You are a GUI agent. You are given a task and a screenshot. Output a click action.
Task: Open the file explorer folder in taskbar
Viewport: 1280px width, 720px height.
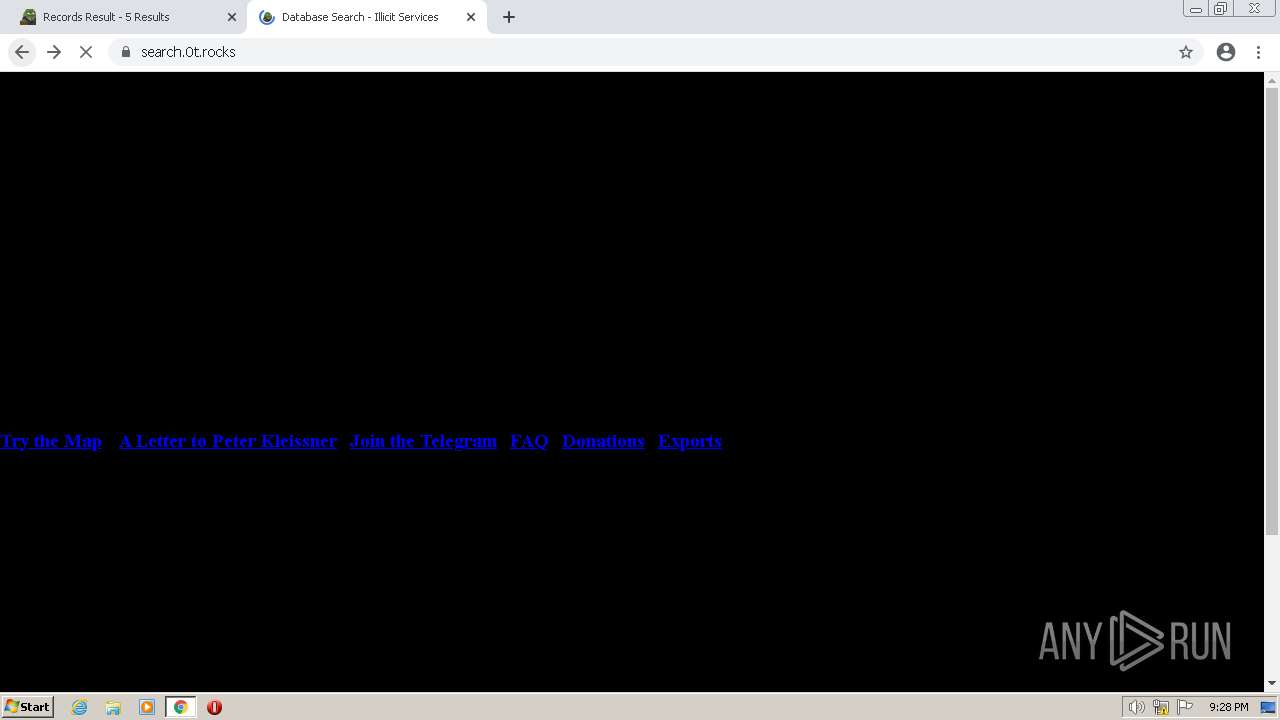(113, 707)
